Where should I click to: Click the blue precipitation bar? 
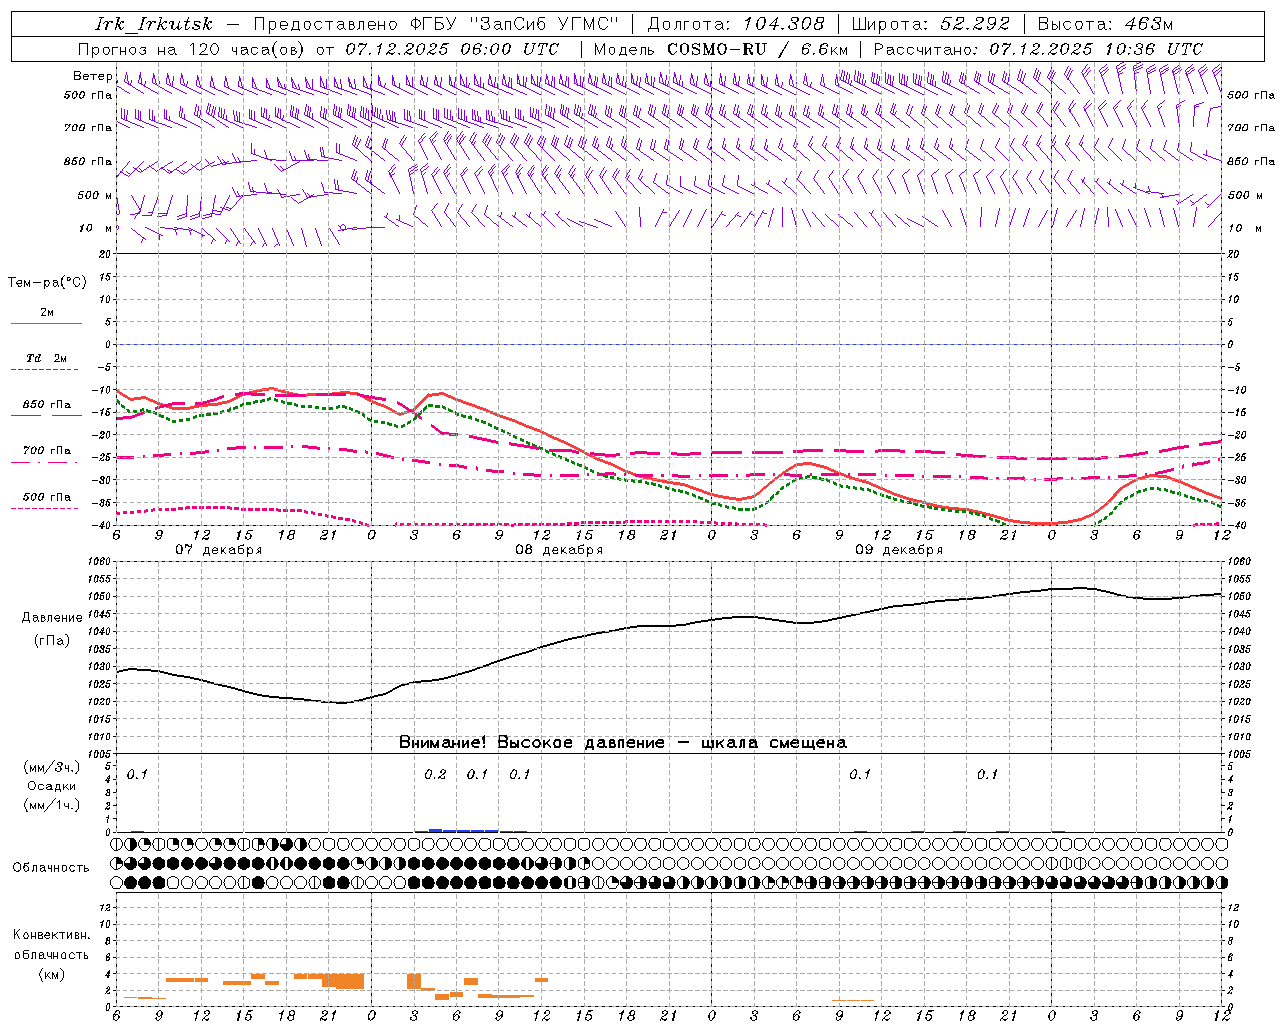tap(462, 830)
